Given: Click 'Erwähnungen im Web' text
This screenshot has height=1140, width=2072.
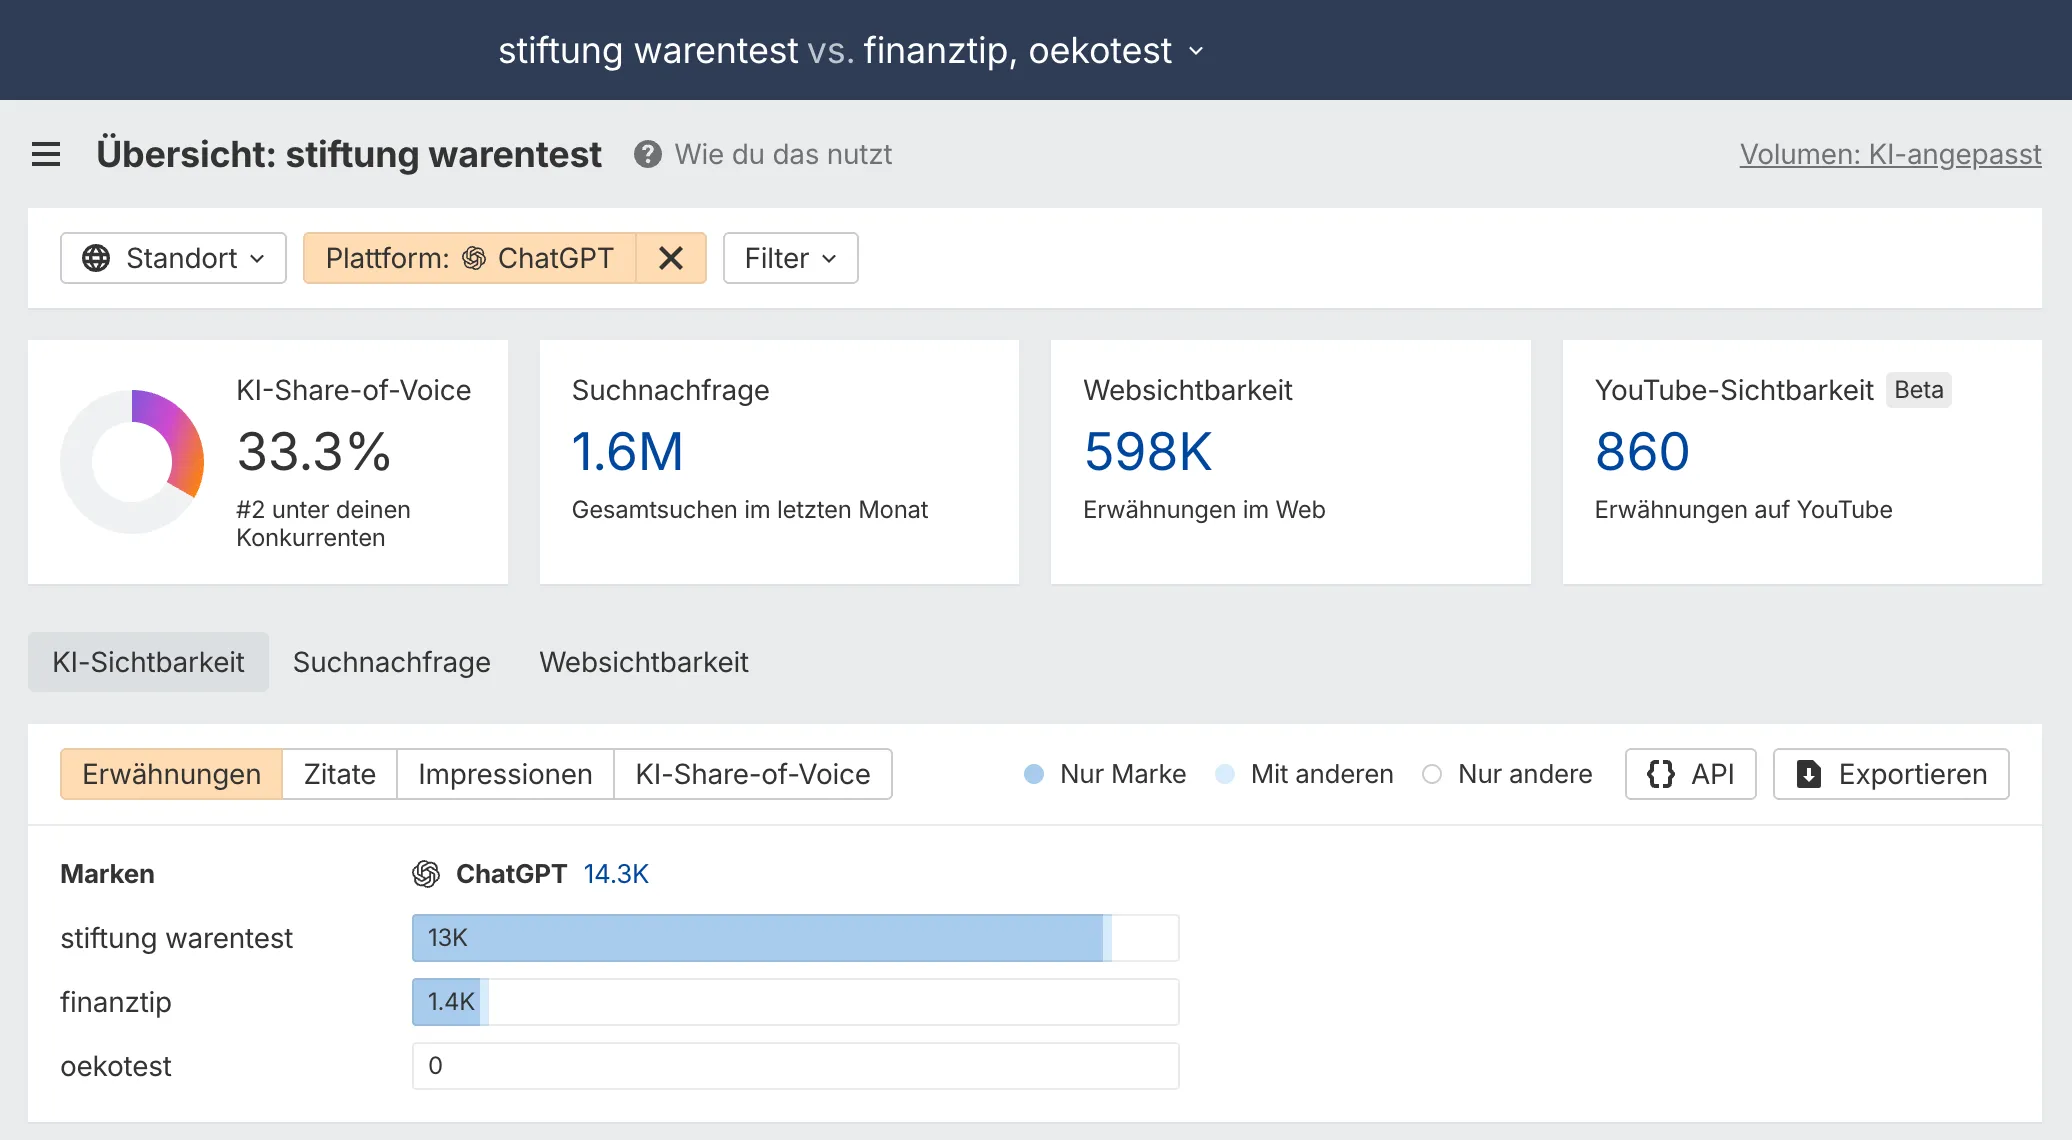Looking at the screenshot, I should [x=1204, y=510].
